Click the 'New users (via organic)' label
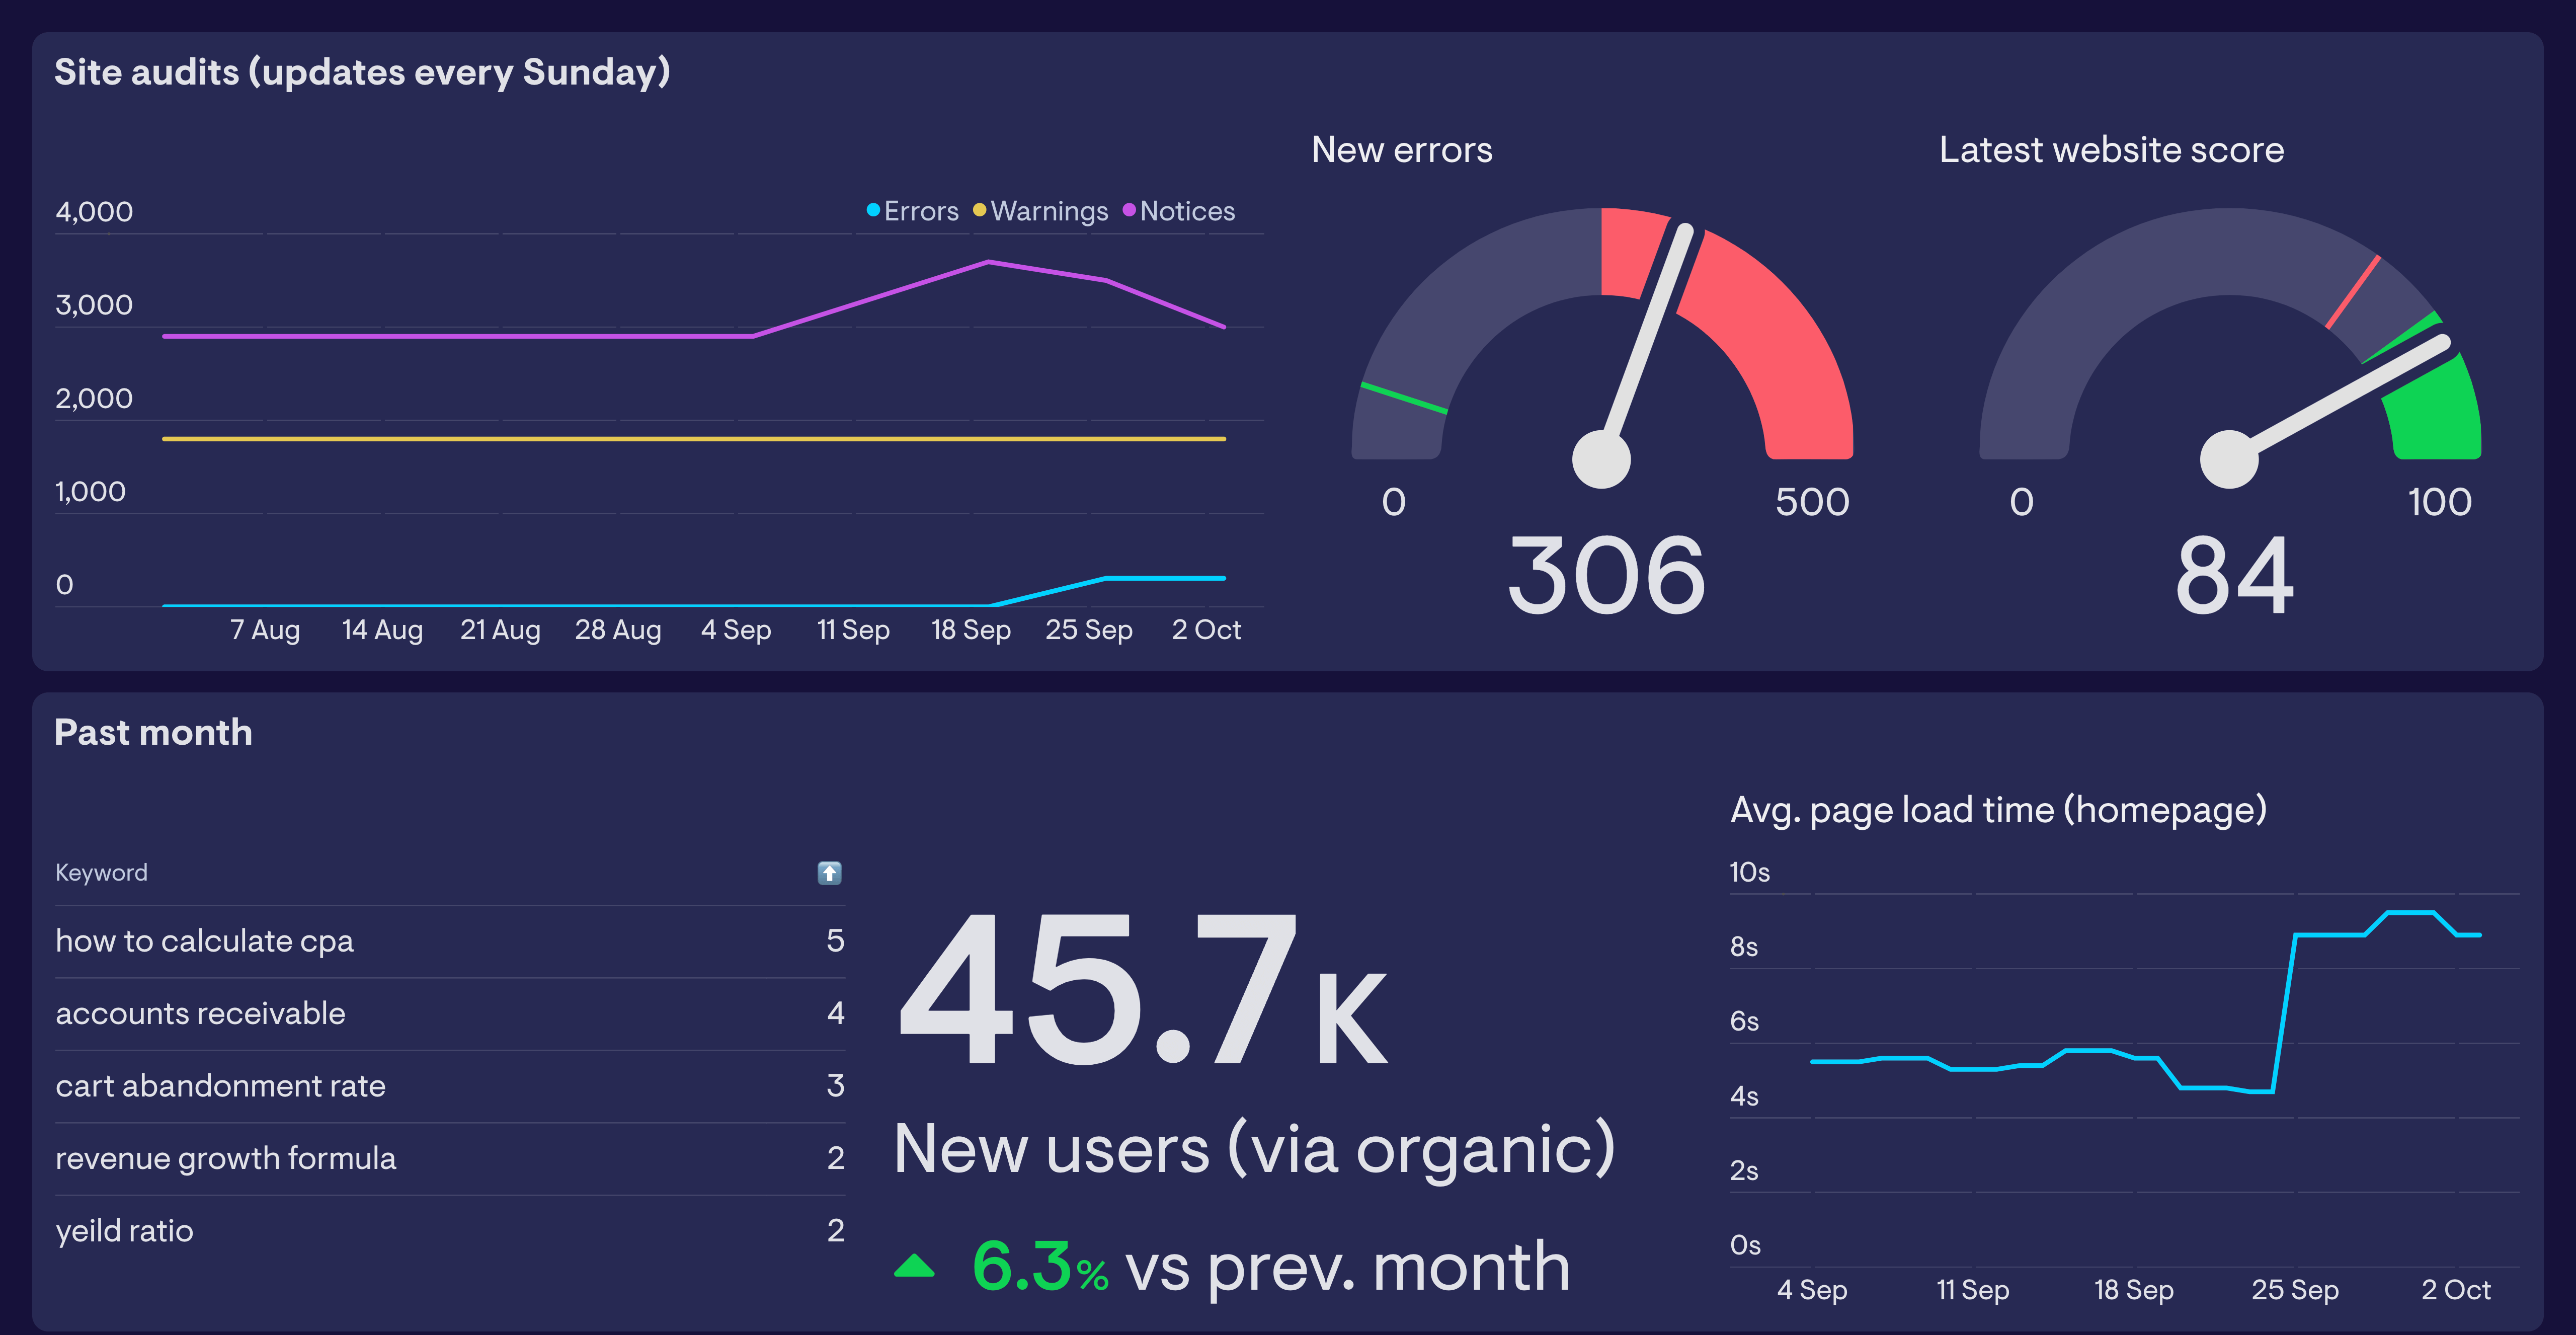This screenshot has width=2576, height=1335. point(1255,1150)
